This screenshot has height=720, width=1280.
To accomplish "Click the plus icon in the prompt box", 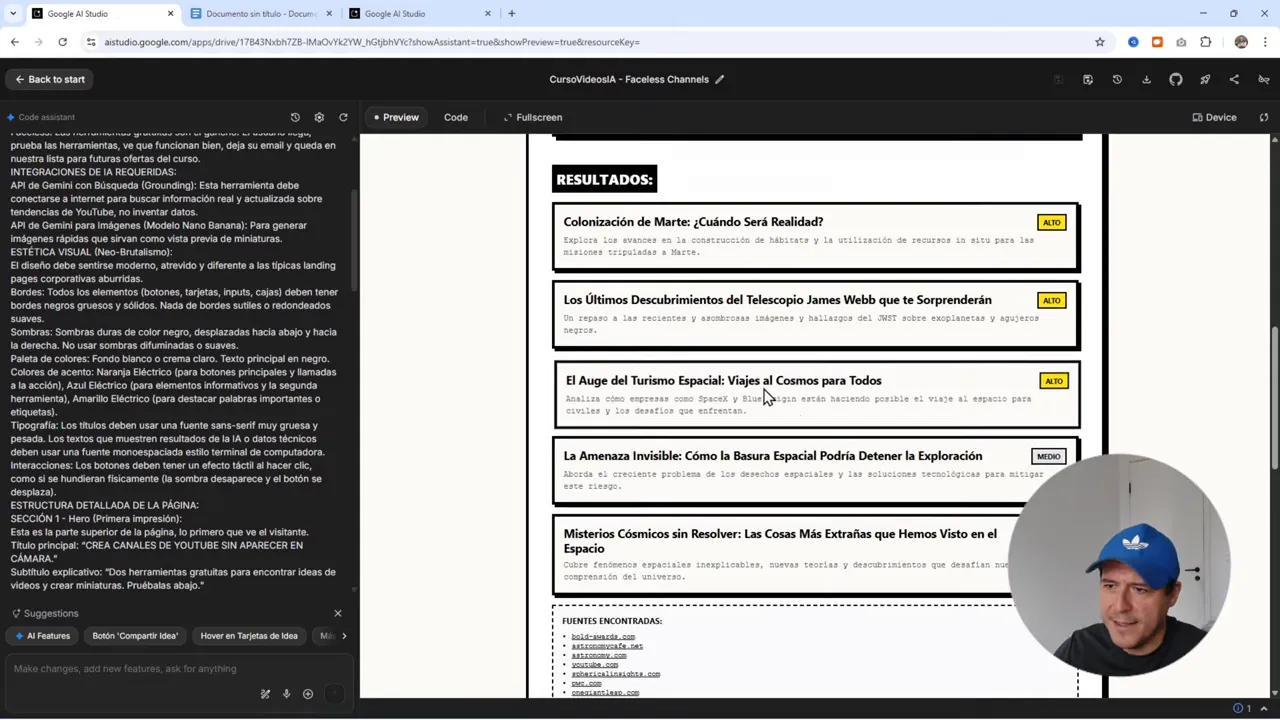I will (x=308, y=694).
